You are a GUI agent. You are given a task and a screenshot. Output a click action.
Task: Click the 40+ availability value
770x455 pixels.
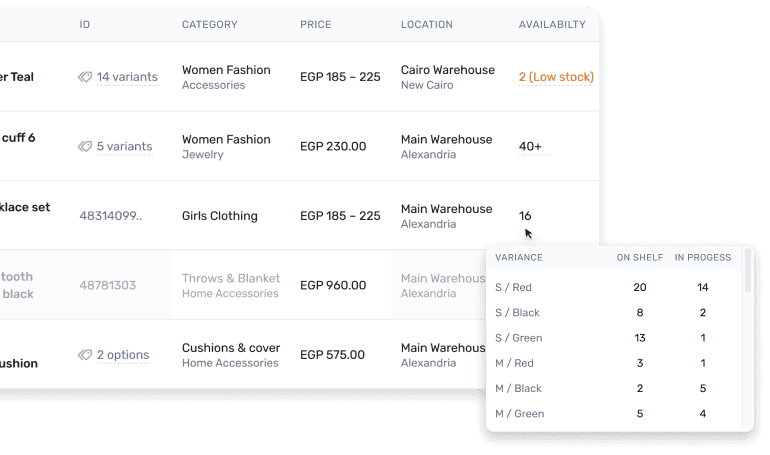pos(530,147)
